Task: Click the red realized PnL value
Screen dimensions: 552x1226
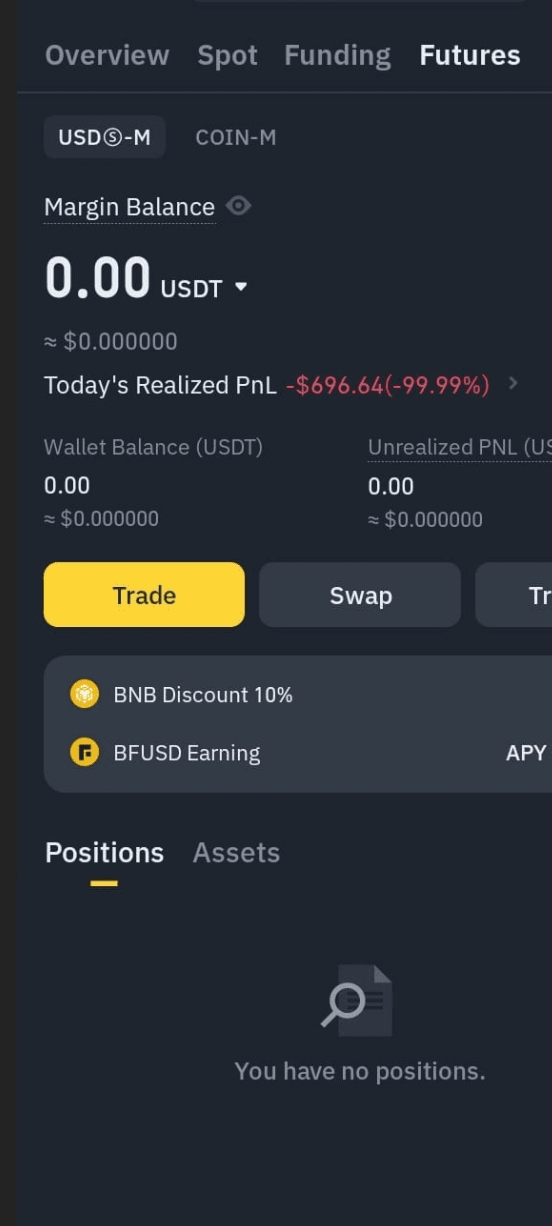Action: [388, 385]
